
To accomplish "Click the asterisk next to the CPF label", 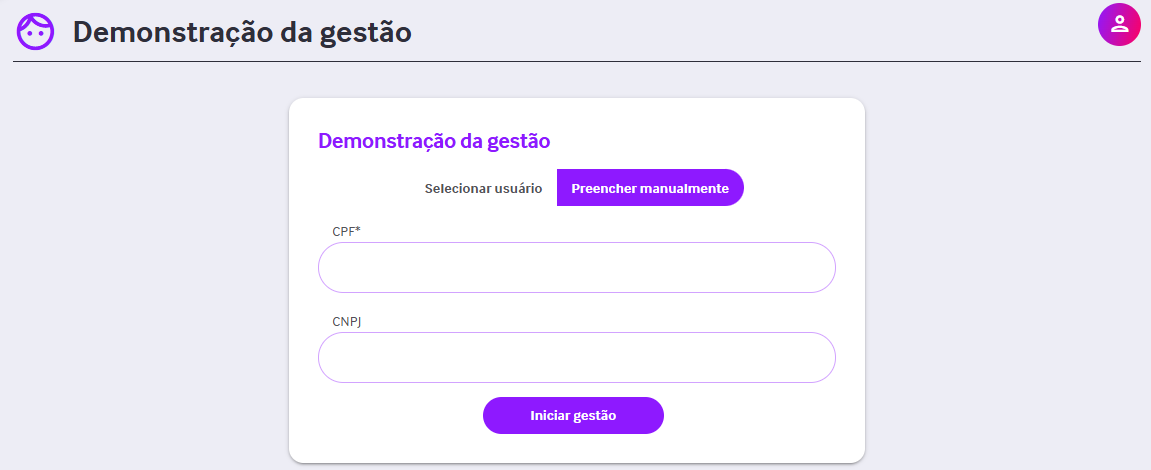I will click(x=358, y=229).
